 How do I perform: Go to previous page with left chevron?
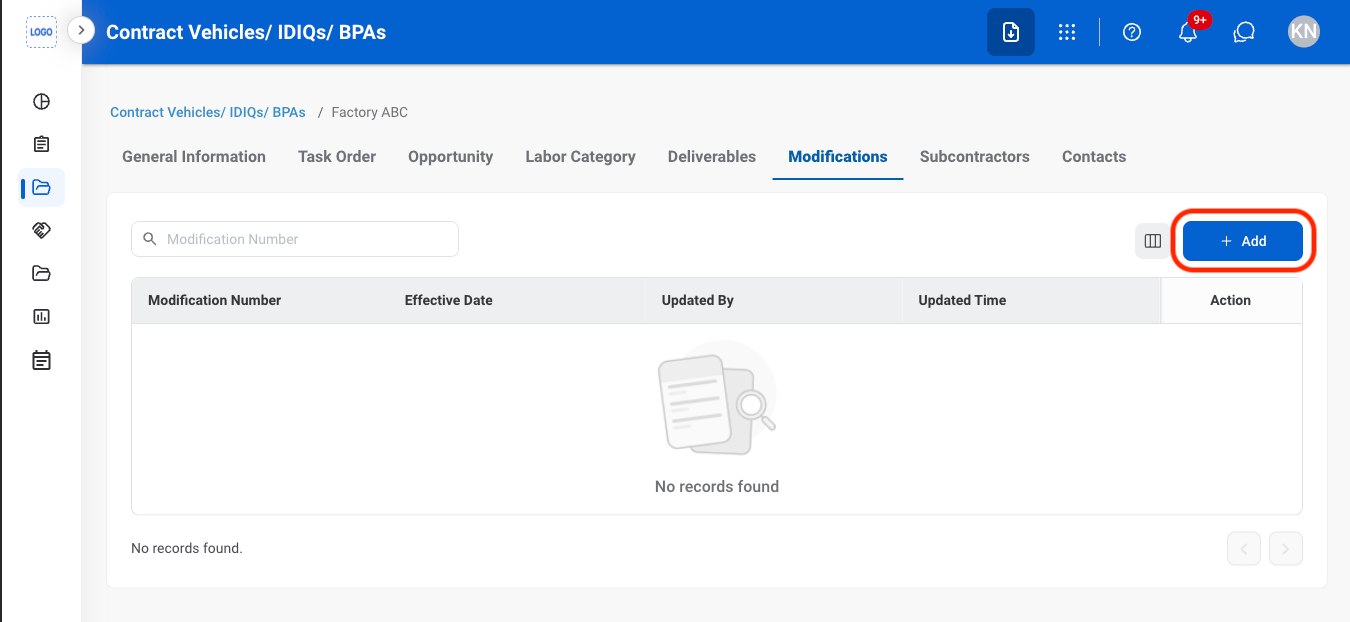[x=1244, y=548]
